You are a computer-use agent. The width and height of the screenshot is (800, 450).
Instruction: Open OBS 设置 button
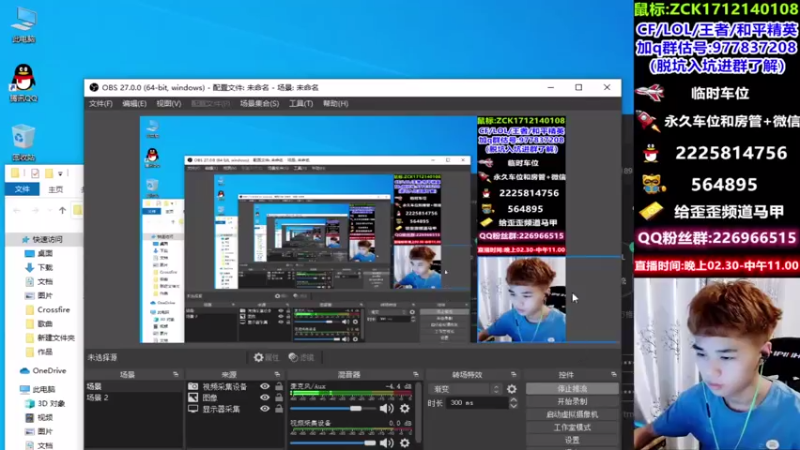pyautogui.click(x=572, y=440)
